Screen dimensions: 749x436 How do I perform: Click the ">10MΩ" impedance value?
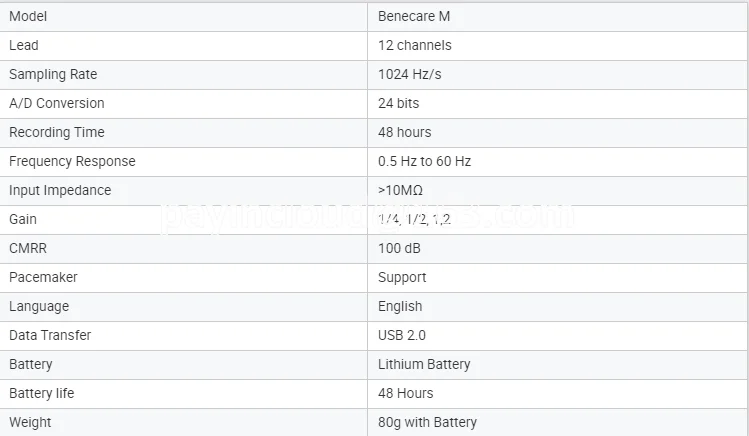(401, 190)
